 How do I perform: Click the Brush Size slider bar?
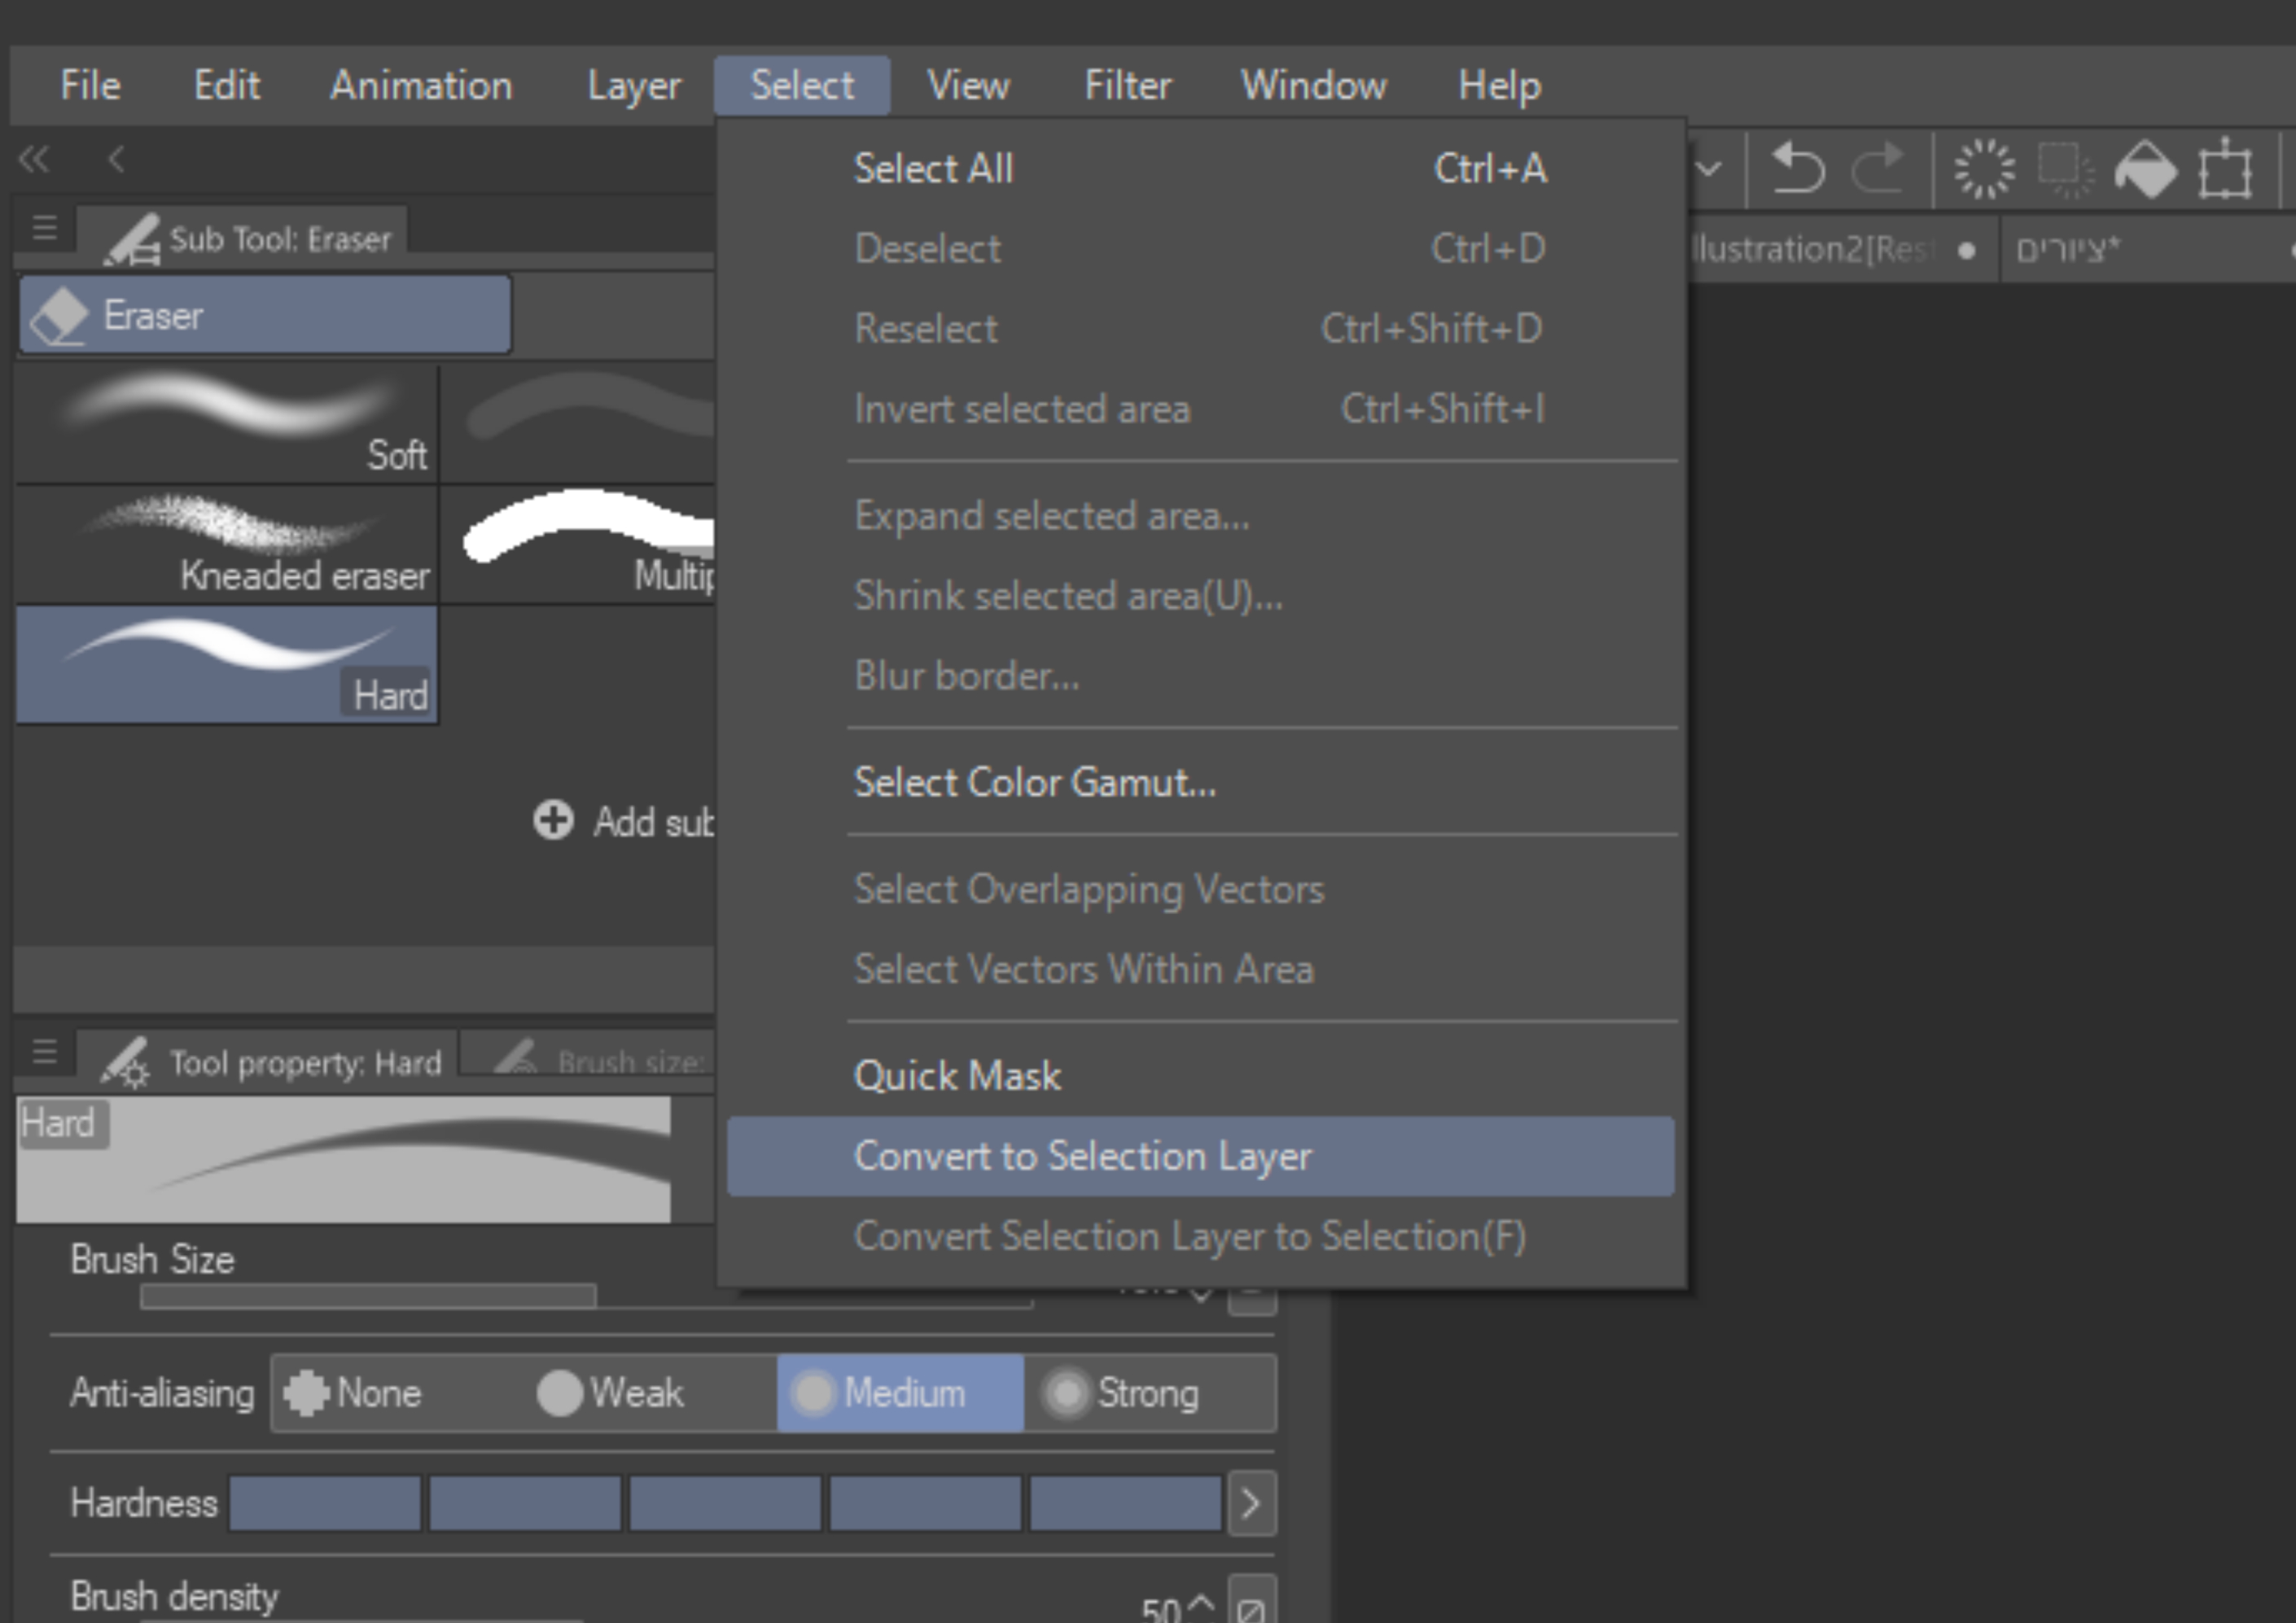coord(368,1297)
